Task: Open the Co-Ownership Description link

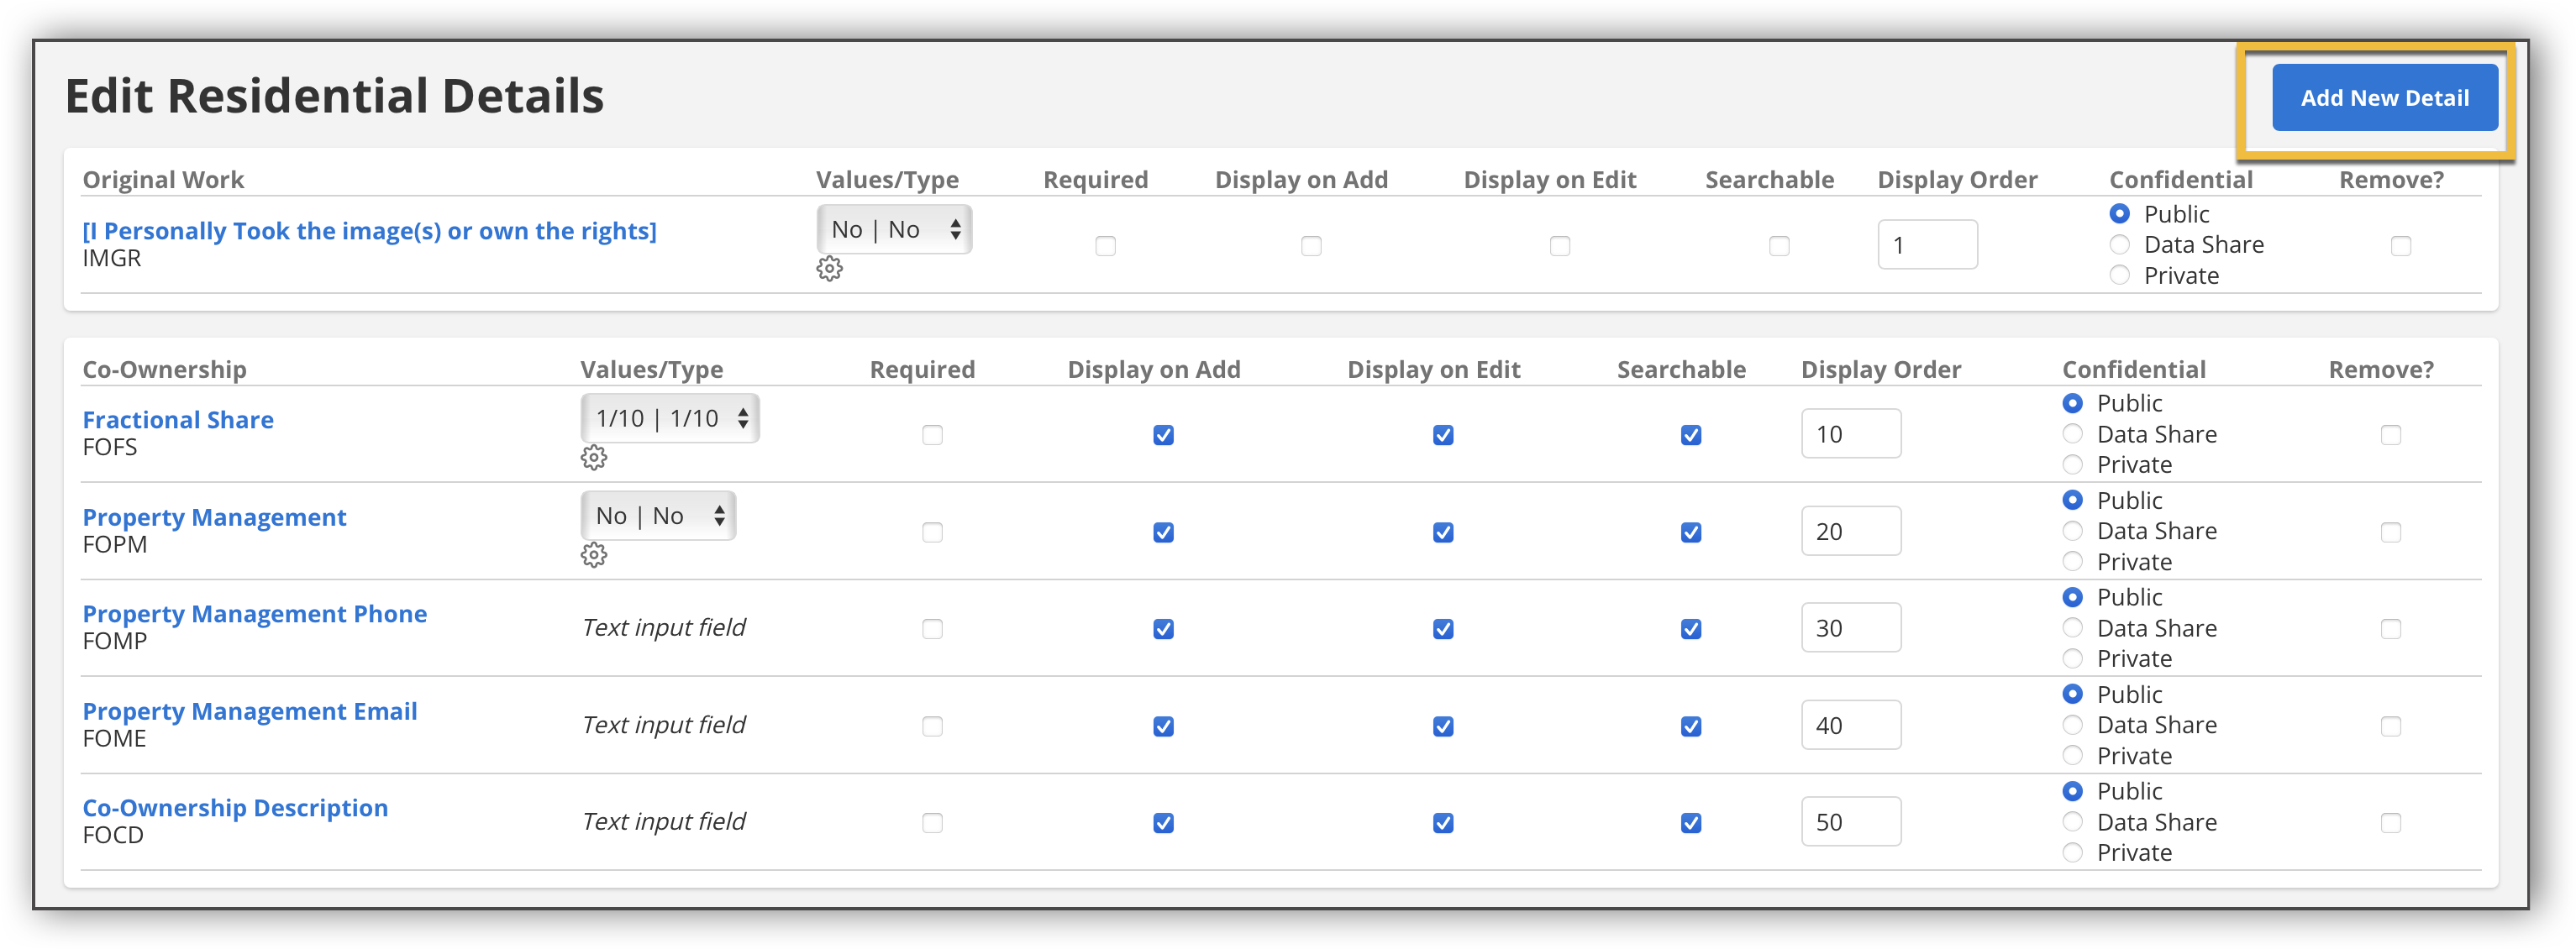Action: (235, 808)
